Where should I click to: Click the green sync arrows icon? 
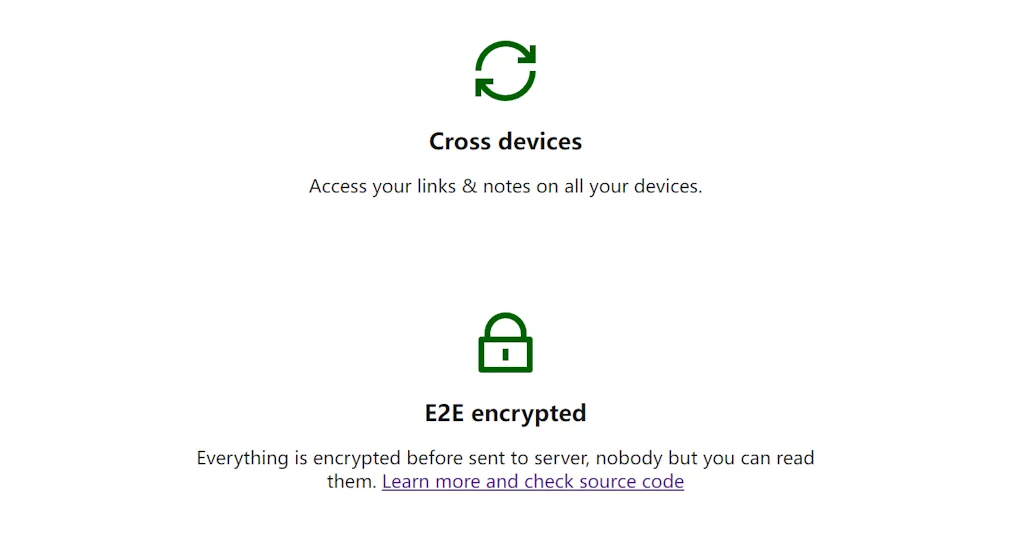(505, 71)
